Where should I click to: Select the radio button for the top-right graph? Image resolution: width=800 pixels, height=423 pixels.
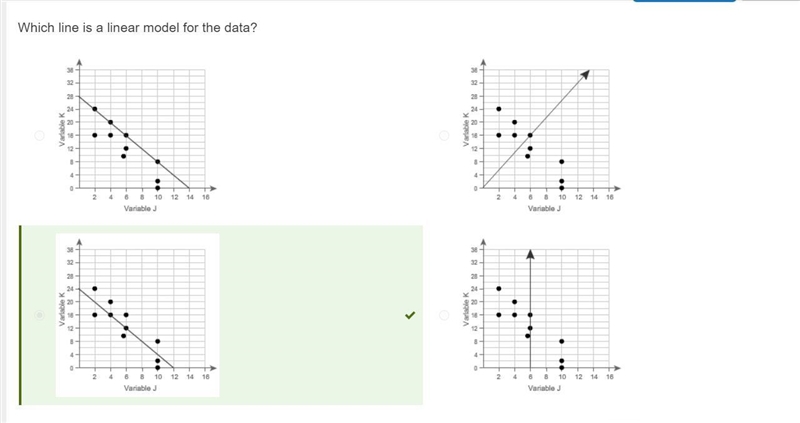point(444,135)
